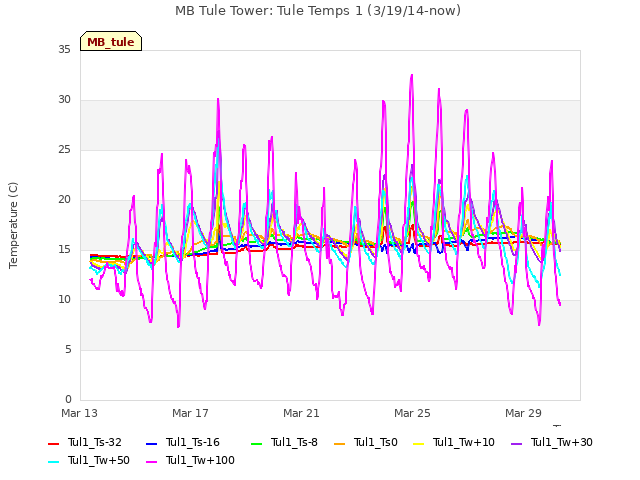Image resolution: width=640 pixels, height=480 pixels.
Task: Click the Mar 21 x-axis tick label
Action: pos(301,413)
